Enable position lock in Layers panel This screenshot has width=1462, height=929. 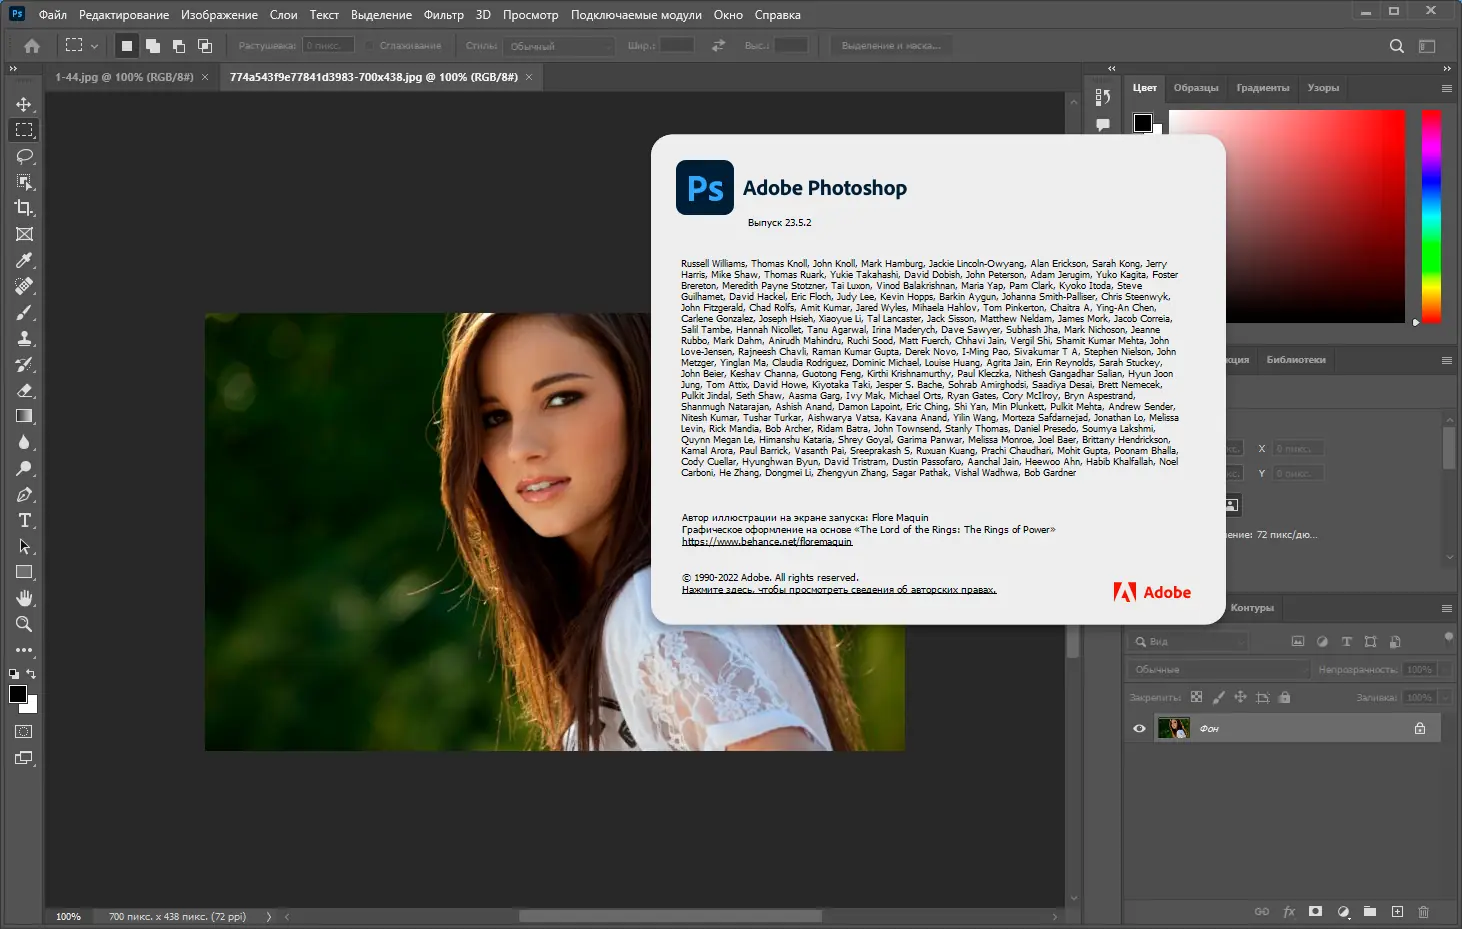(x=1241, y=697)
